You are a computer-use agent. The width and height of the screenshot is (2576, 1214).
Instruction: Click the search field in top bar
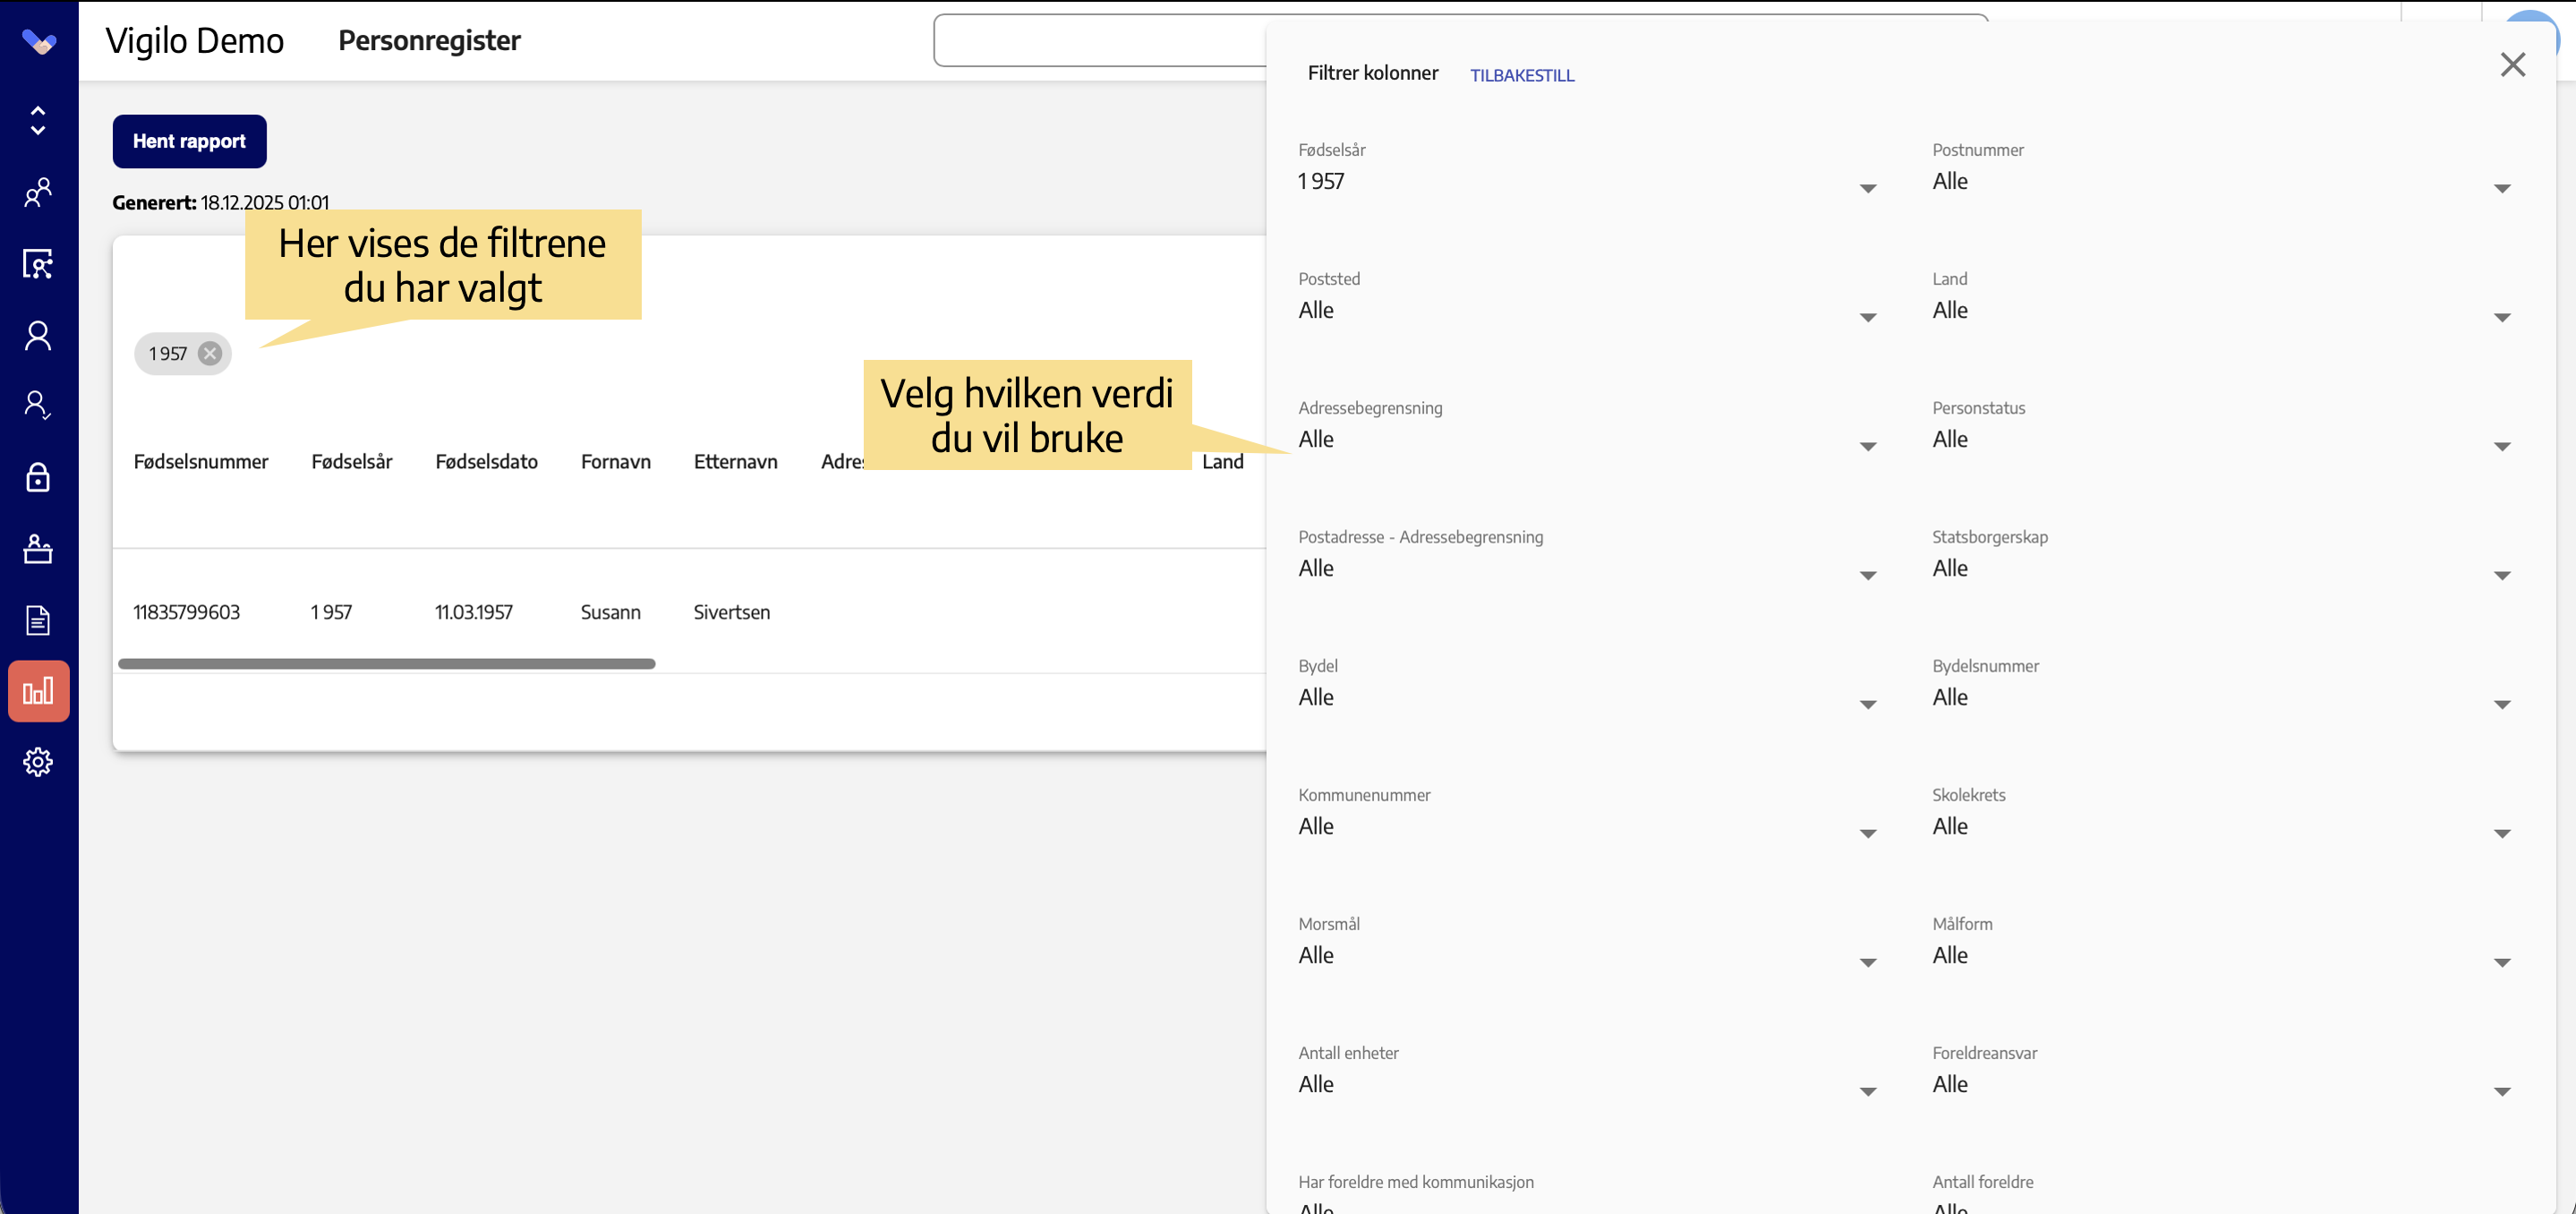coord(1099,41)
